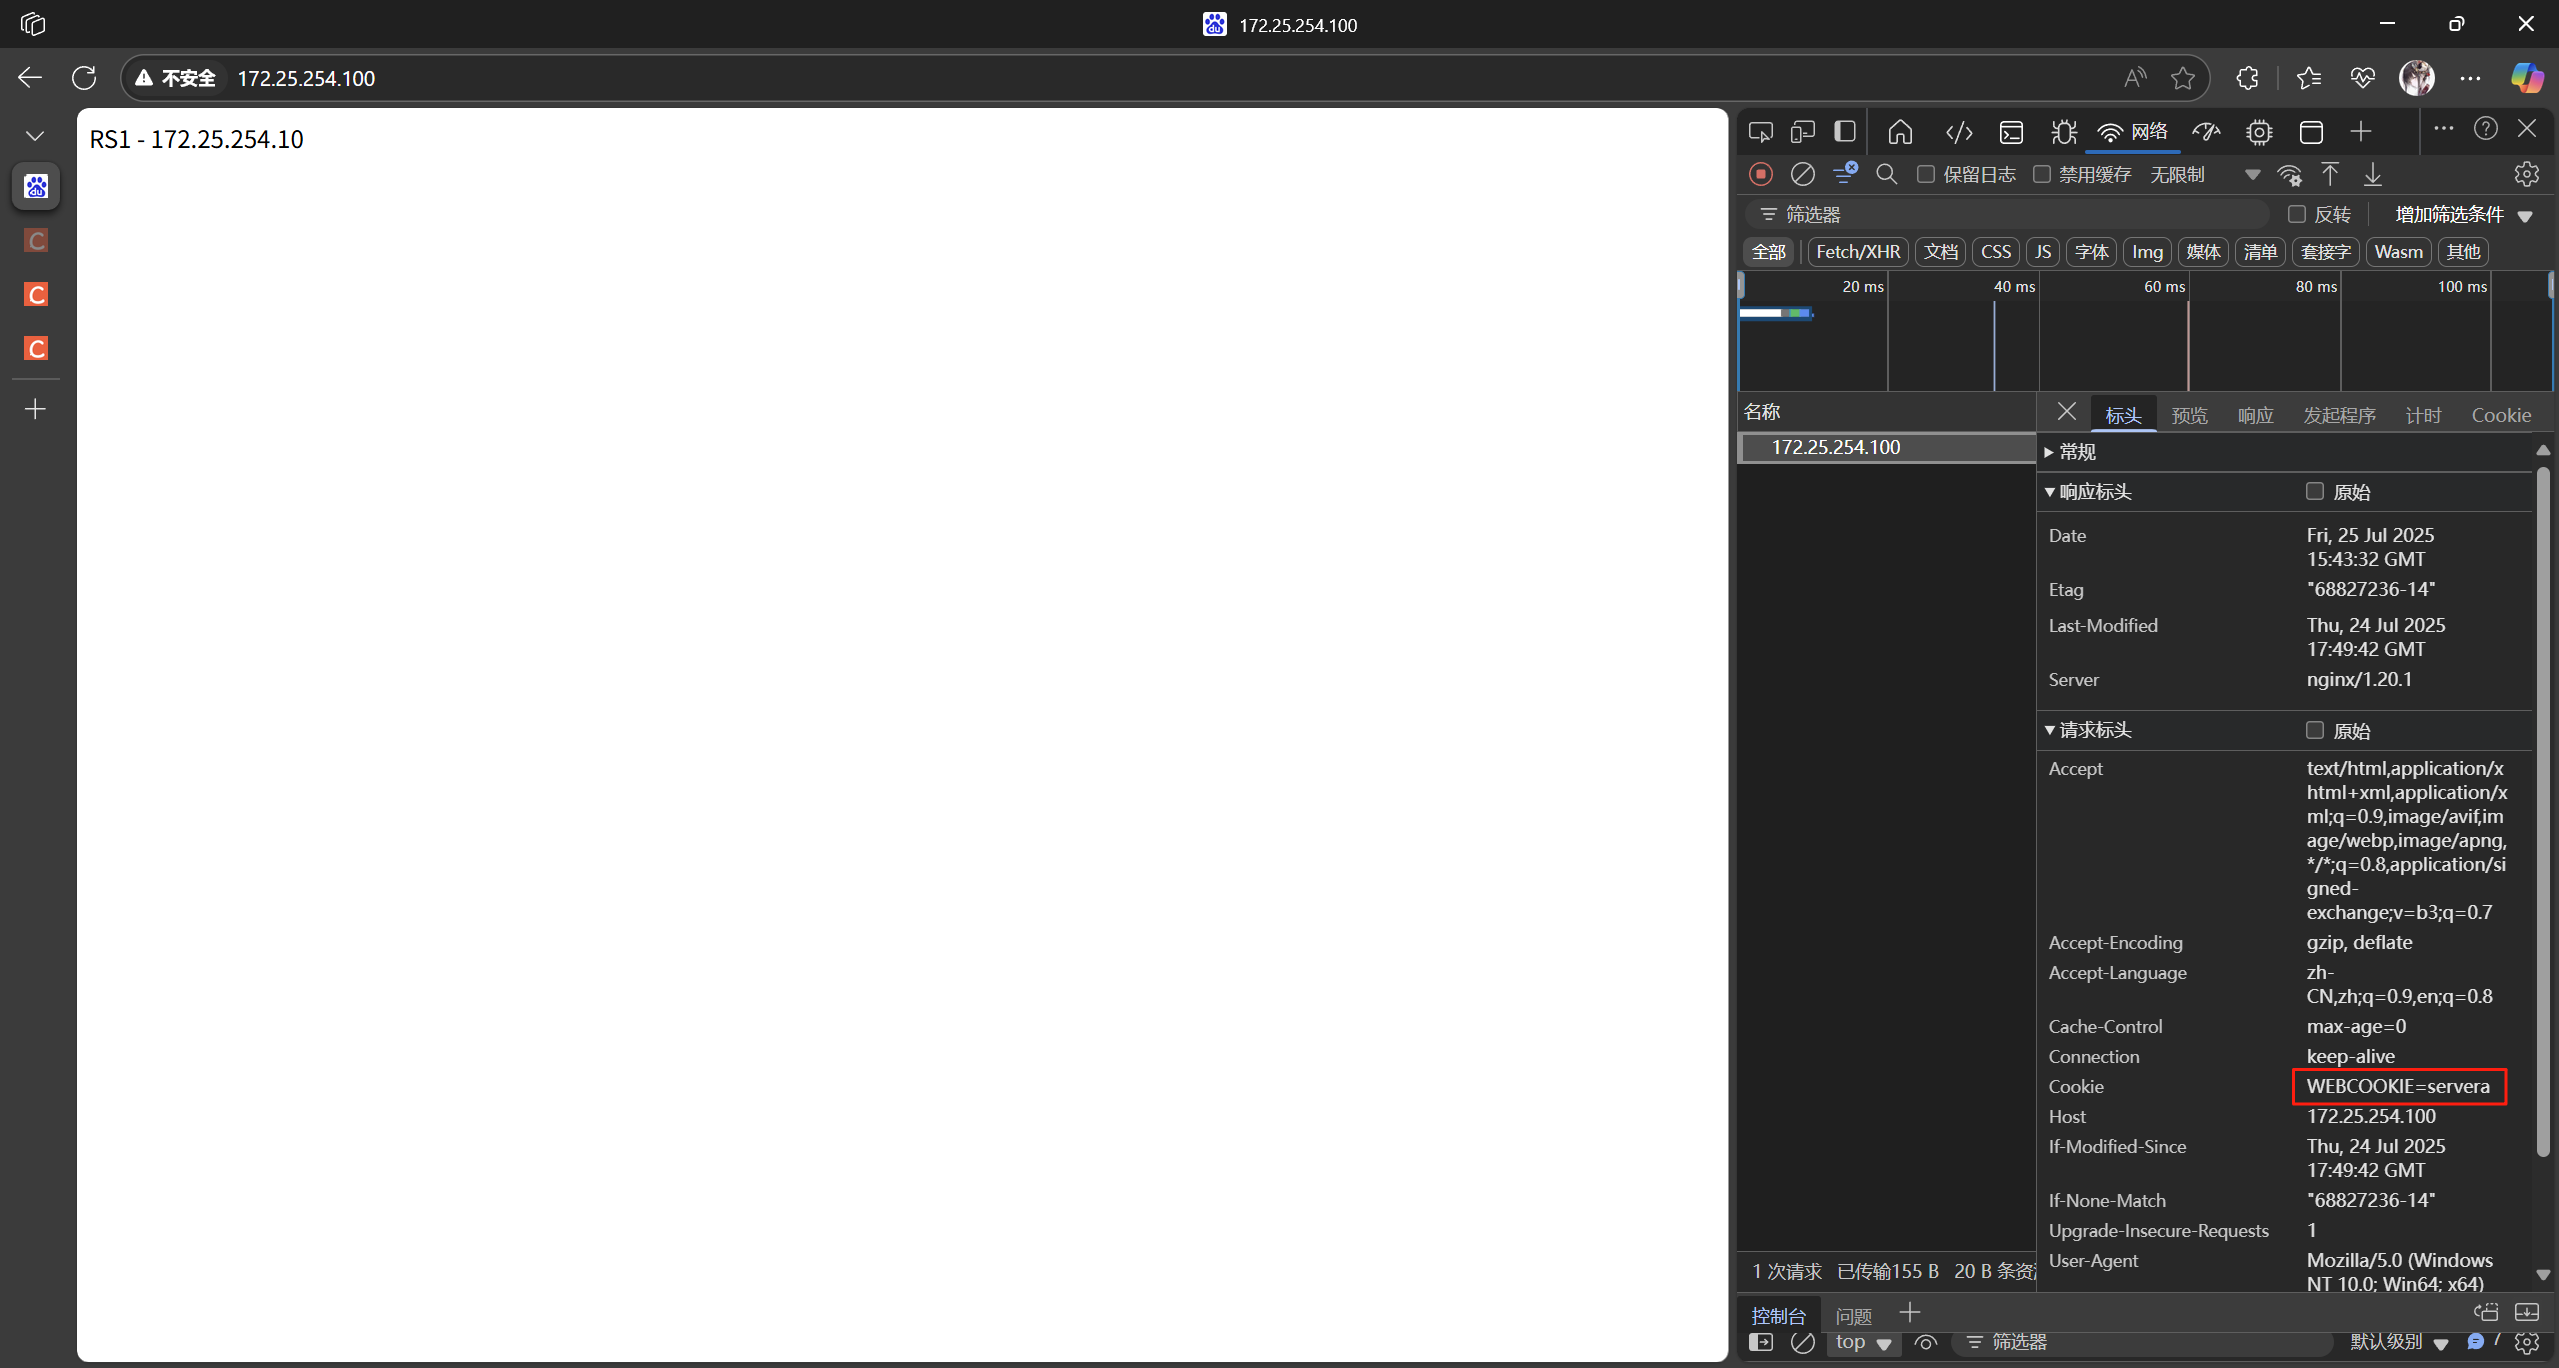Open the DevTools Welcome home icon
Screen dimensions: 2559x1368
click(1900, 132)
